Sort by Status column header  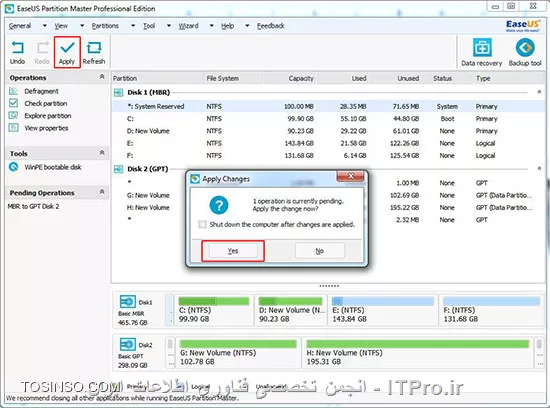(446, 78)
